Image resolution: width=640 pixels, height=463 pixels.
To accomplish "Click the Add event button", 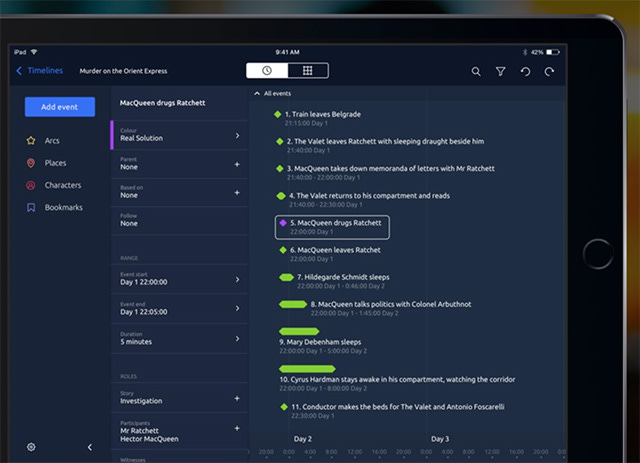I will (x=60, y=107).
